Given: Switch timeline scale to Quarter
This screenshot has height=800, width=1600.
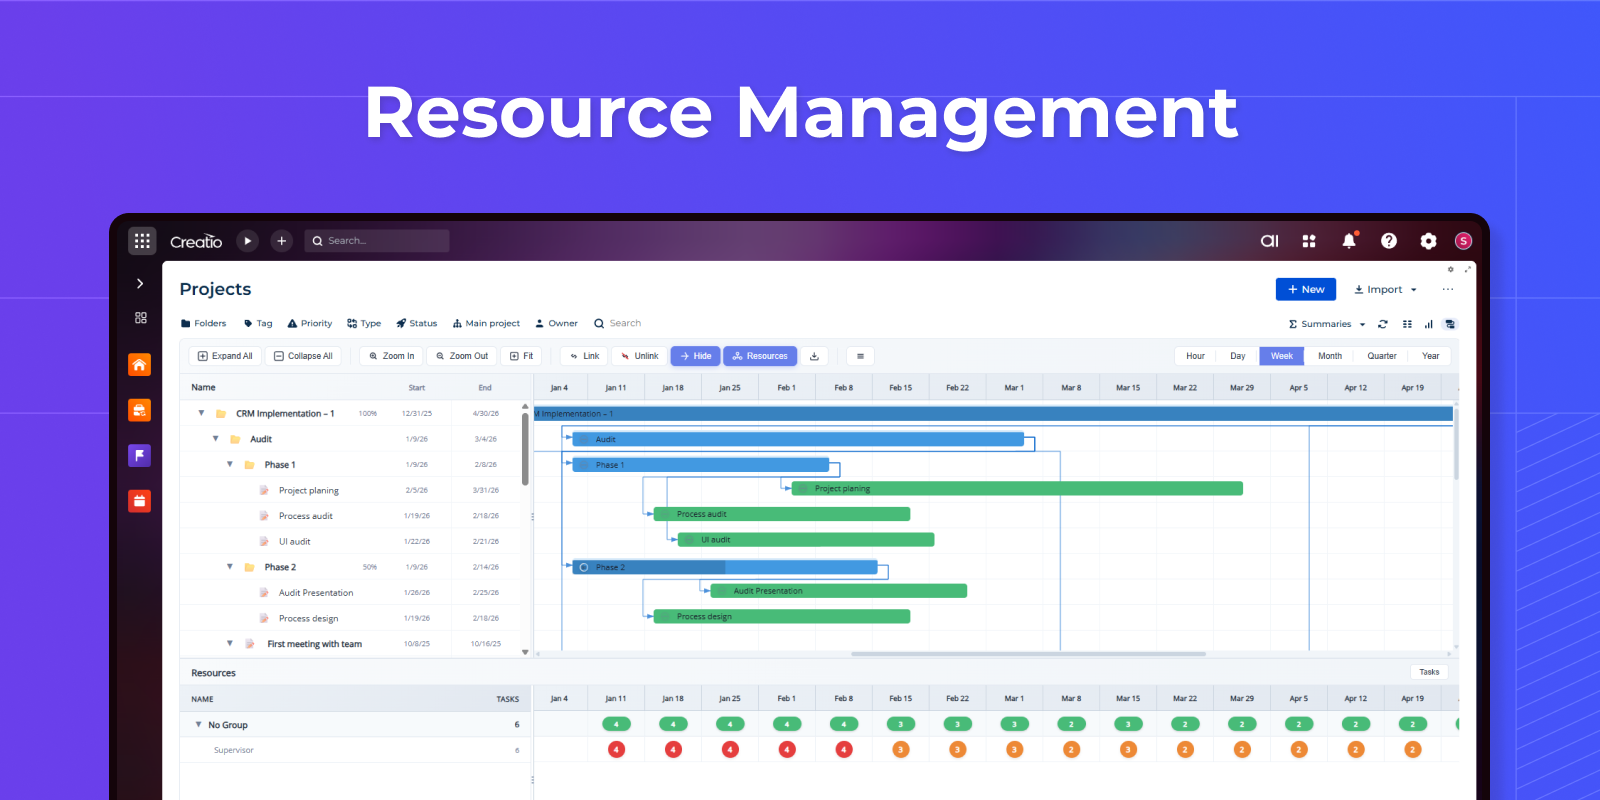Looking at the screenshot, I should coord(1381,356).
